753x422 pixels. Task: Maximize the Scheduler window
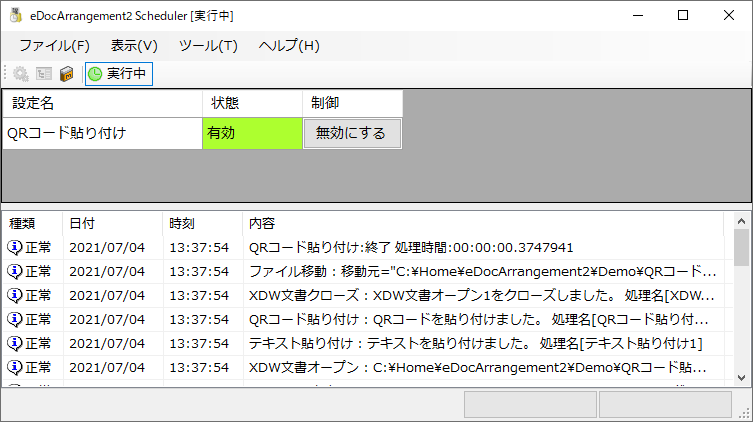pos(683,15)
